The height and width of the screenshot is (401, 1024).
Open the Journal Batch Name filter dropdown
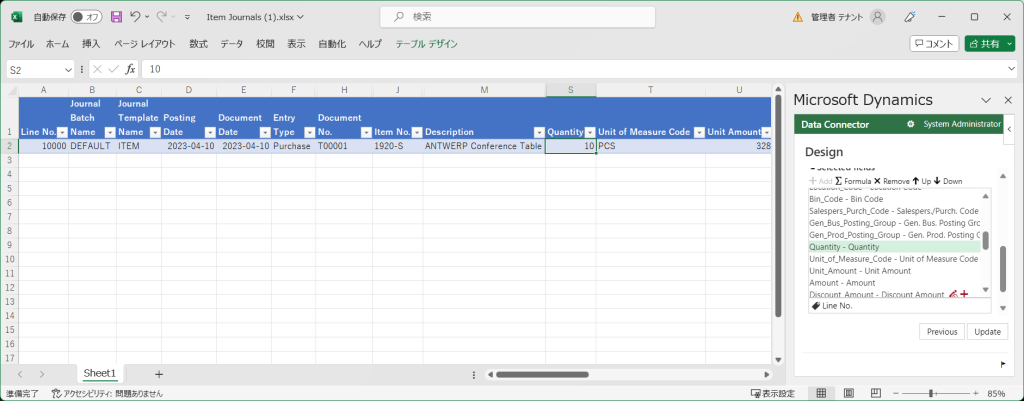[x=108, y=132]
